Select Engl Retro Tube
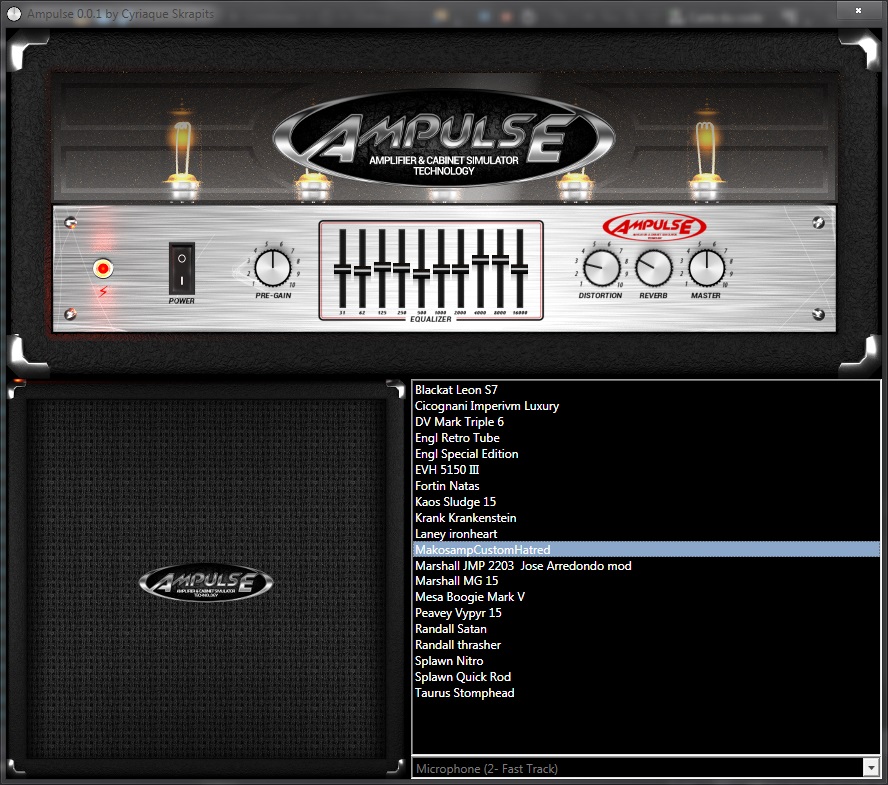The image size is (888, 785). coord(646,438)
